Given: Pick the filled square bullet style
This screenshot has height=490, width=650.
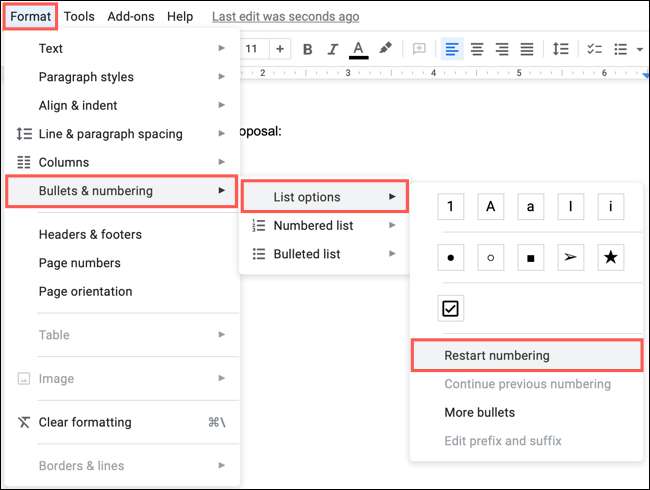Looking at the screenshot, I should click(530, 257).
